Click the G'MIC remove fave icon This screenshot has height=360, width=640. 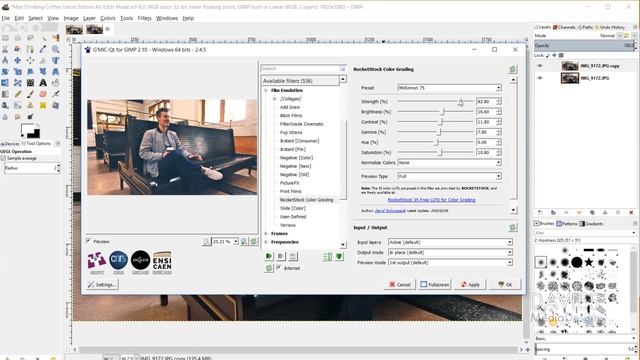click(281, 256)
